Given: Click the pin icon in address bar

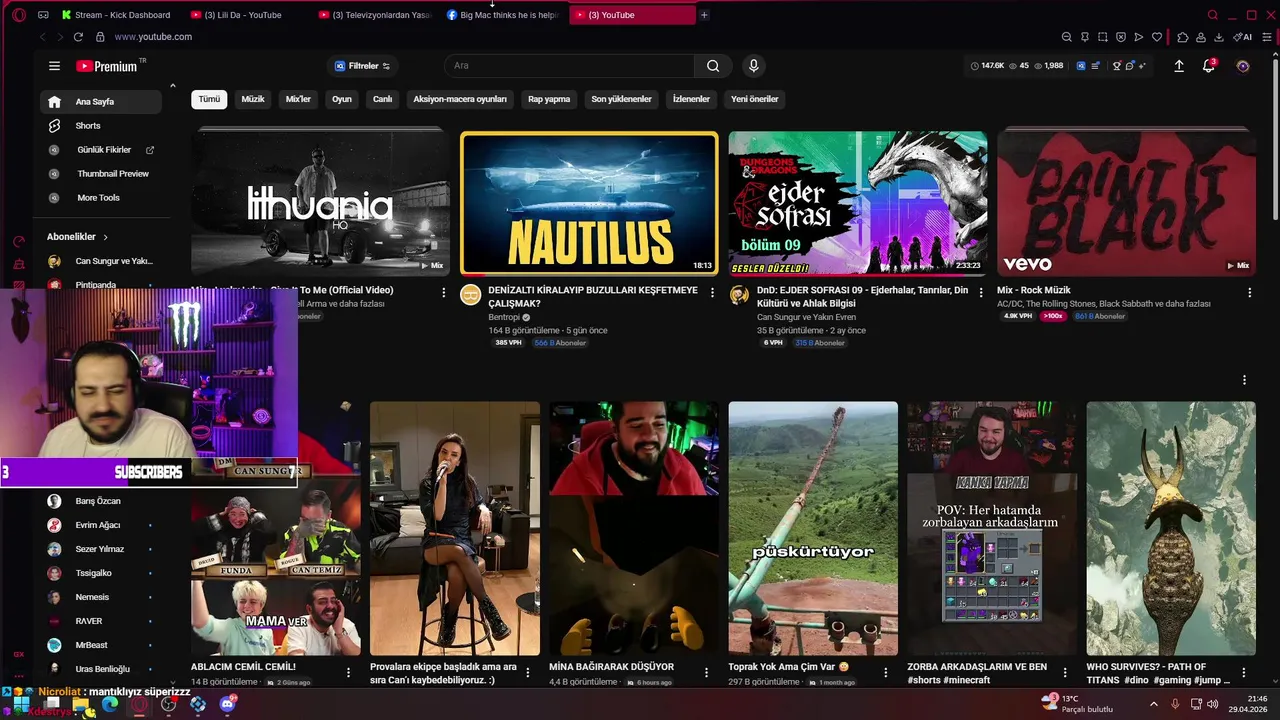Looking at the screenshot, I should (x=1084, y=37).
